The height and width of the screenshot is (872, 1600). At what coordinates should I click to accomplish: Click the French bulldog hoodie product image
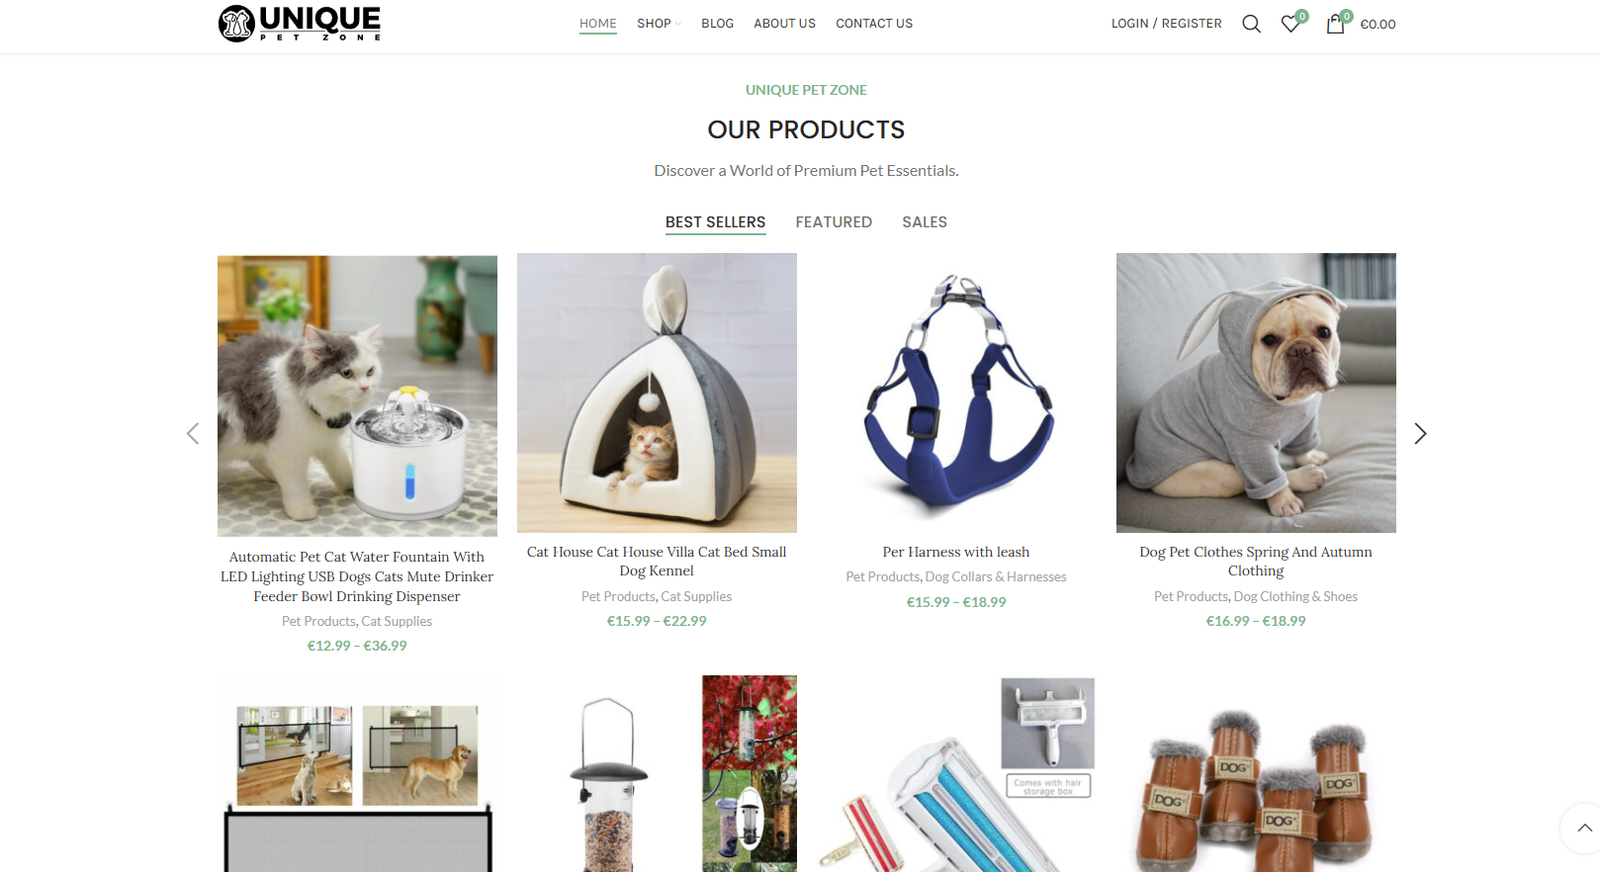point(1256,393)
